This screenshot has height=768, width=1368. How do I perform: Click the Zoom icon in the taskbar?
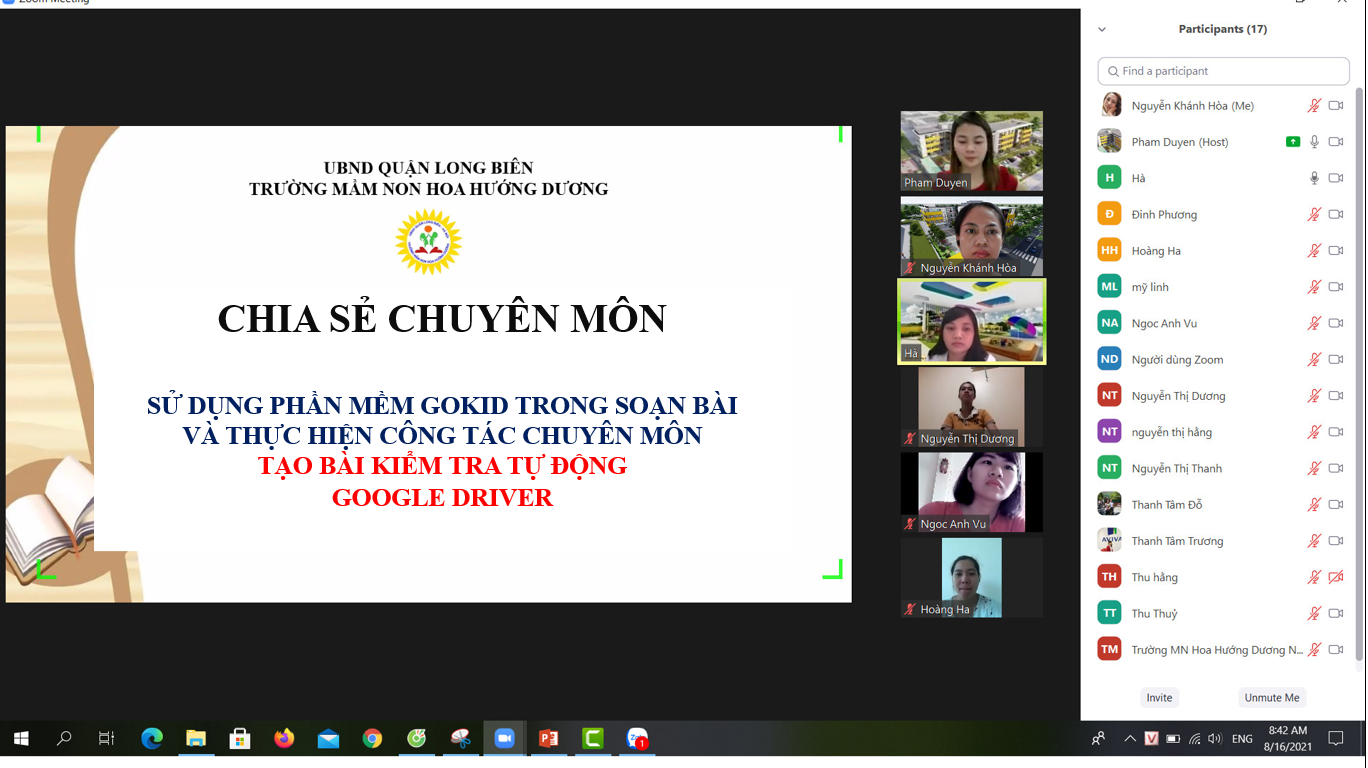coord(504,739)
